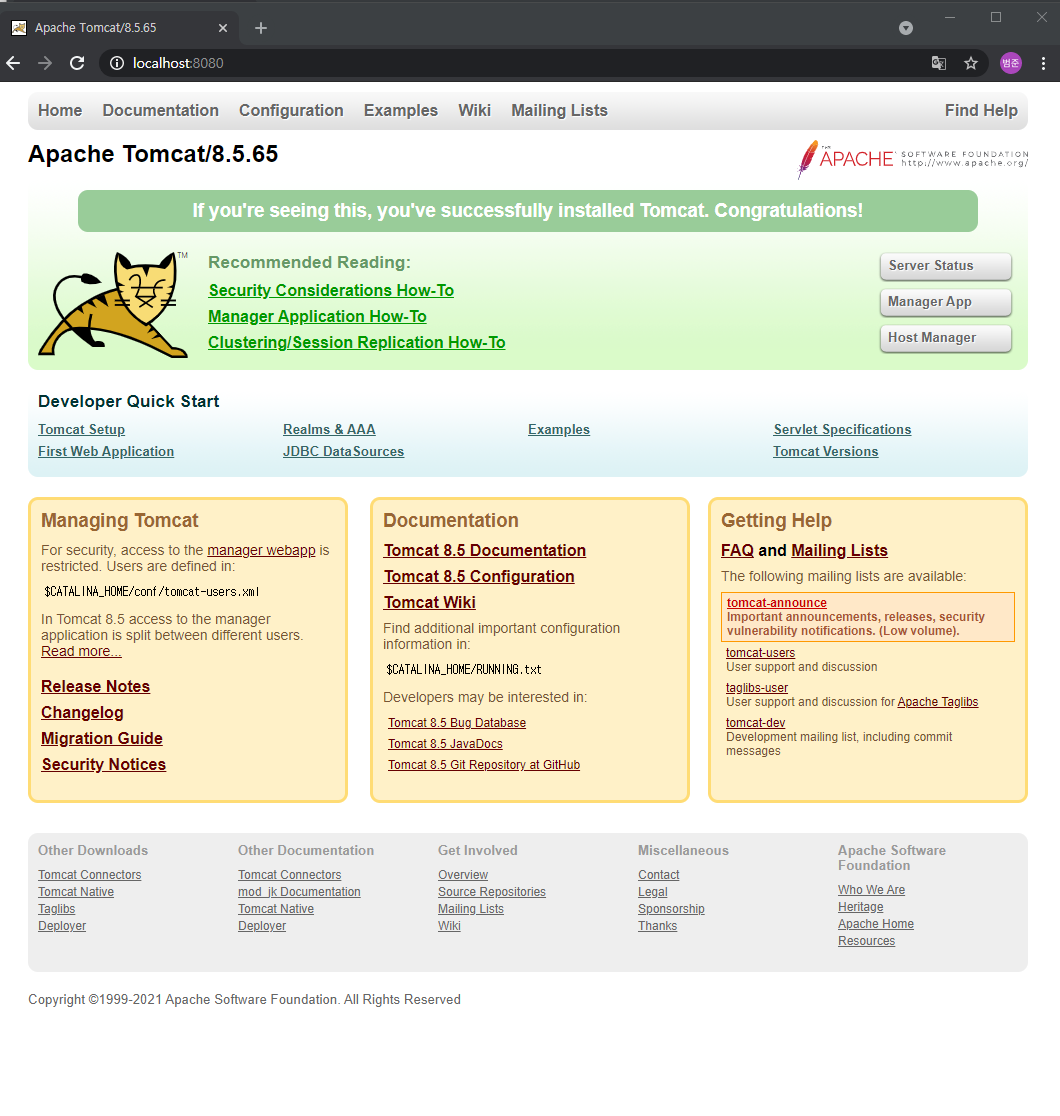
Task: Click the tab search dropdown arrow
Action: click(906, 28)
